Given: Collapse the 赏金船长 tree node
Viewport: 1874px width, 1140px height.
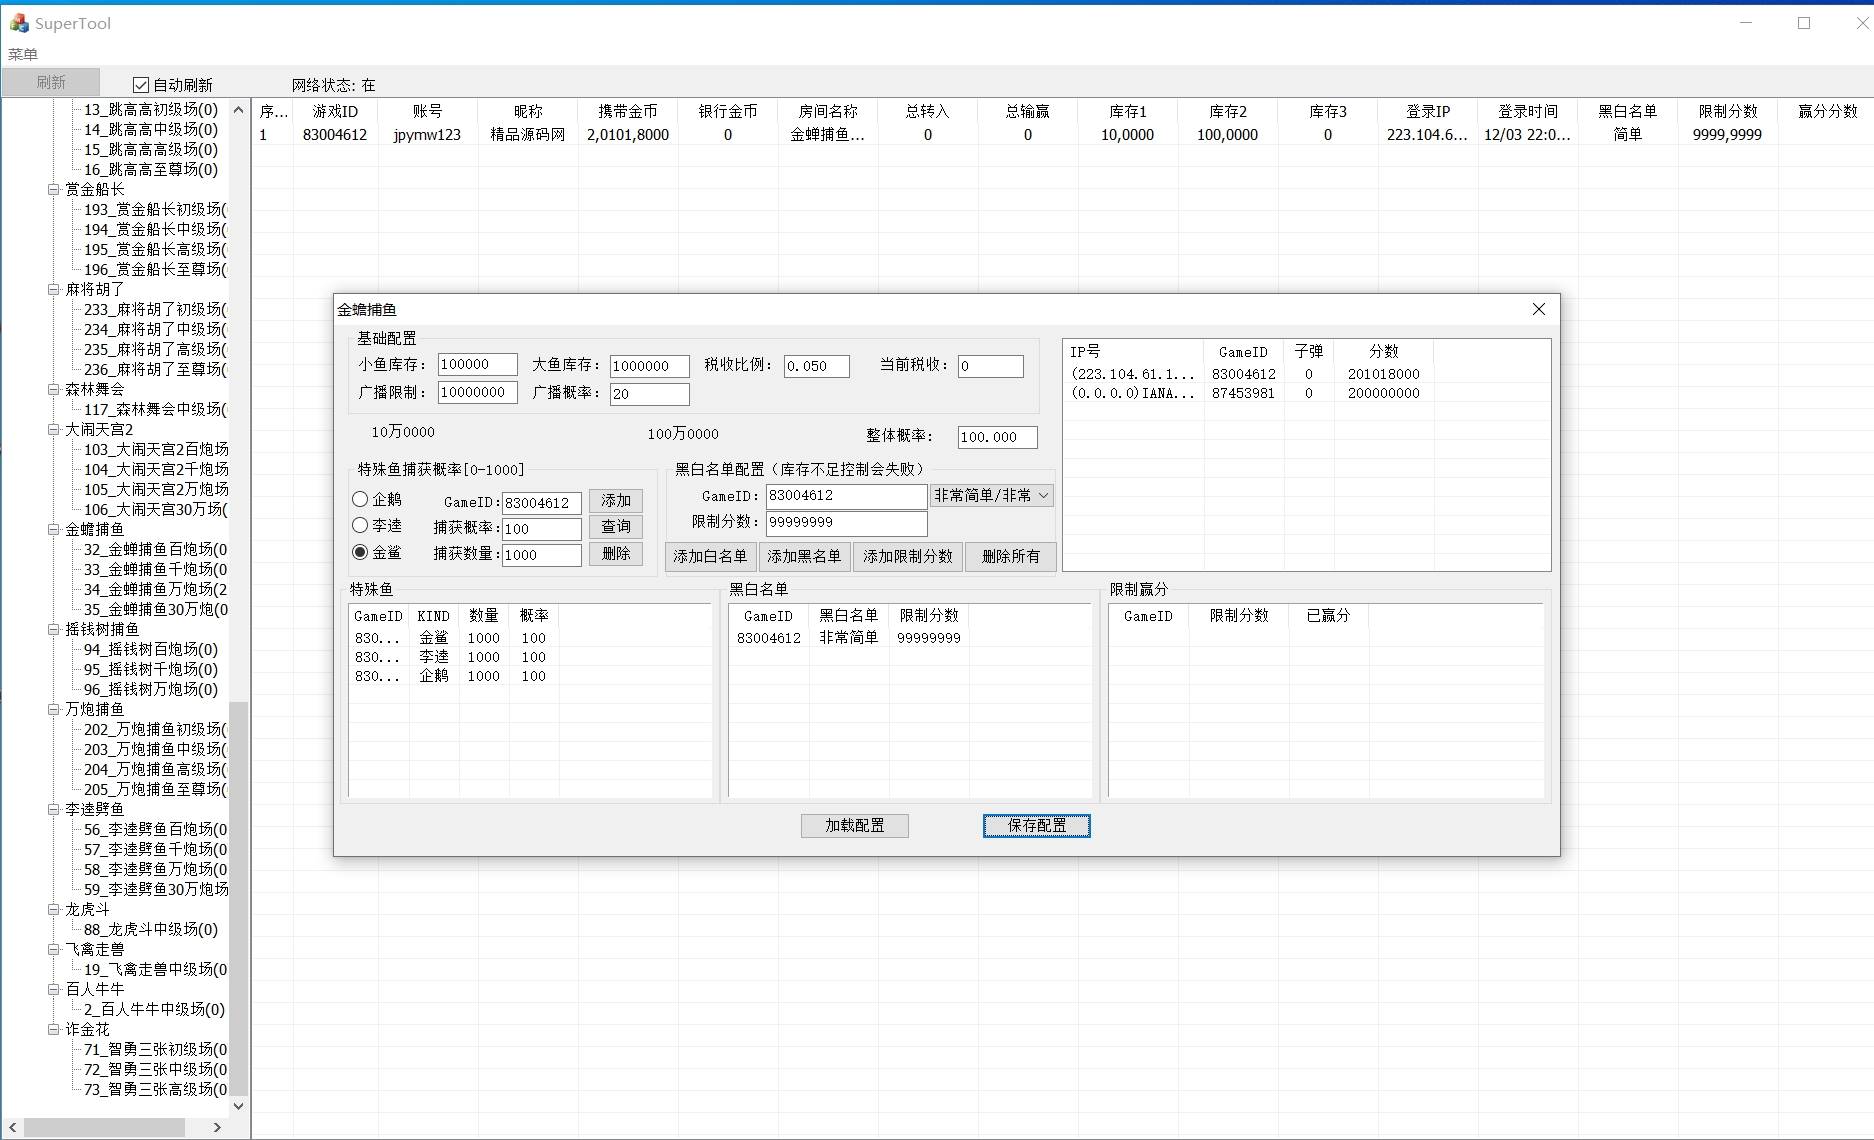Looking at the screenshot, I should tap(54, 189).
